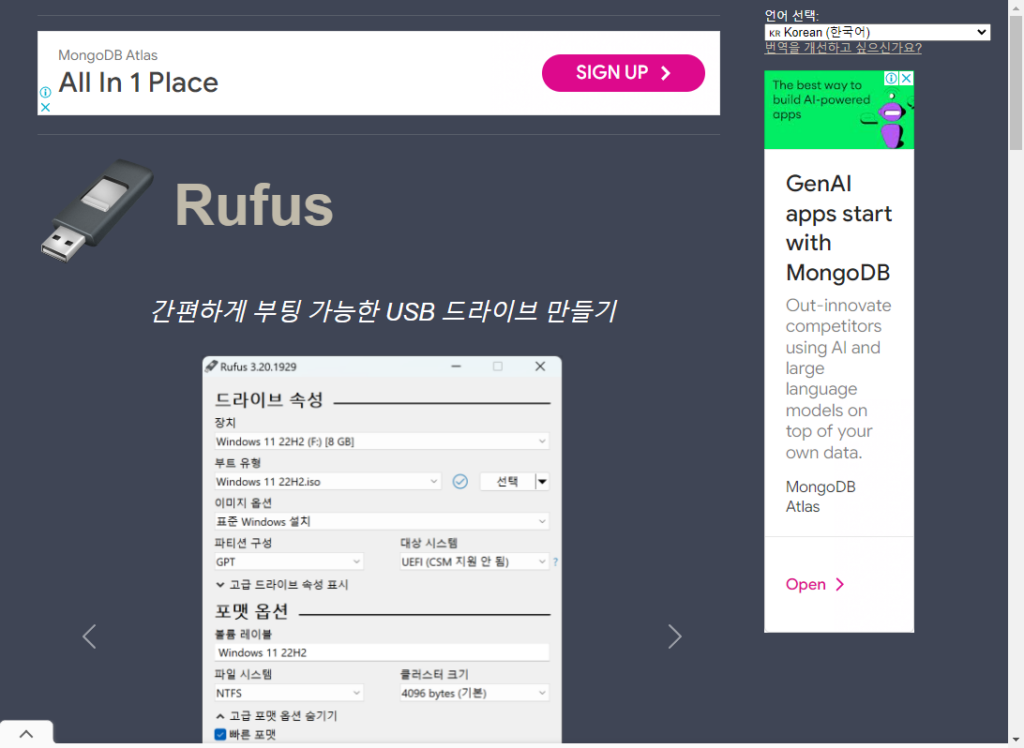Click the 드라이브 속성 section heading

pos(269,400)
